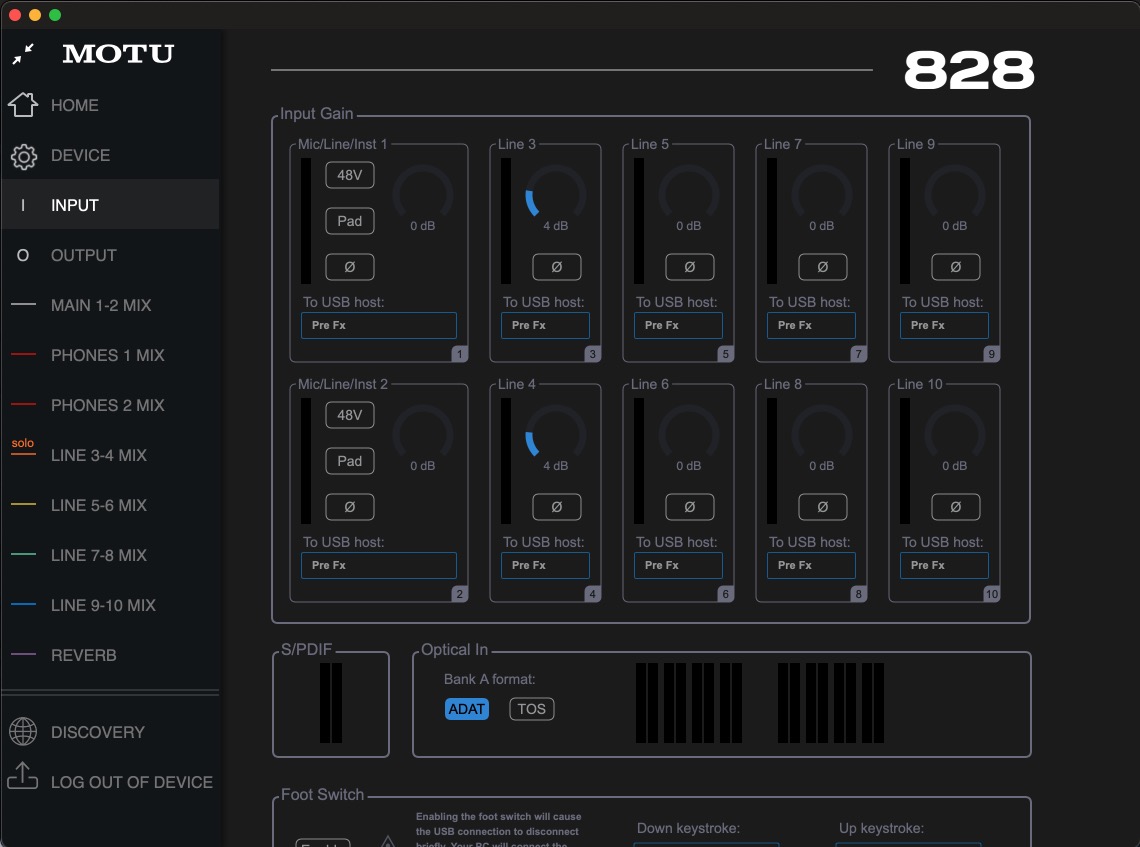Open the DISCOVERY page
The width and height of the screenshot is (1140, 847).
[111, 732]
